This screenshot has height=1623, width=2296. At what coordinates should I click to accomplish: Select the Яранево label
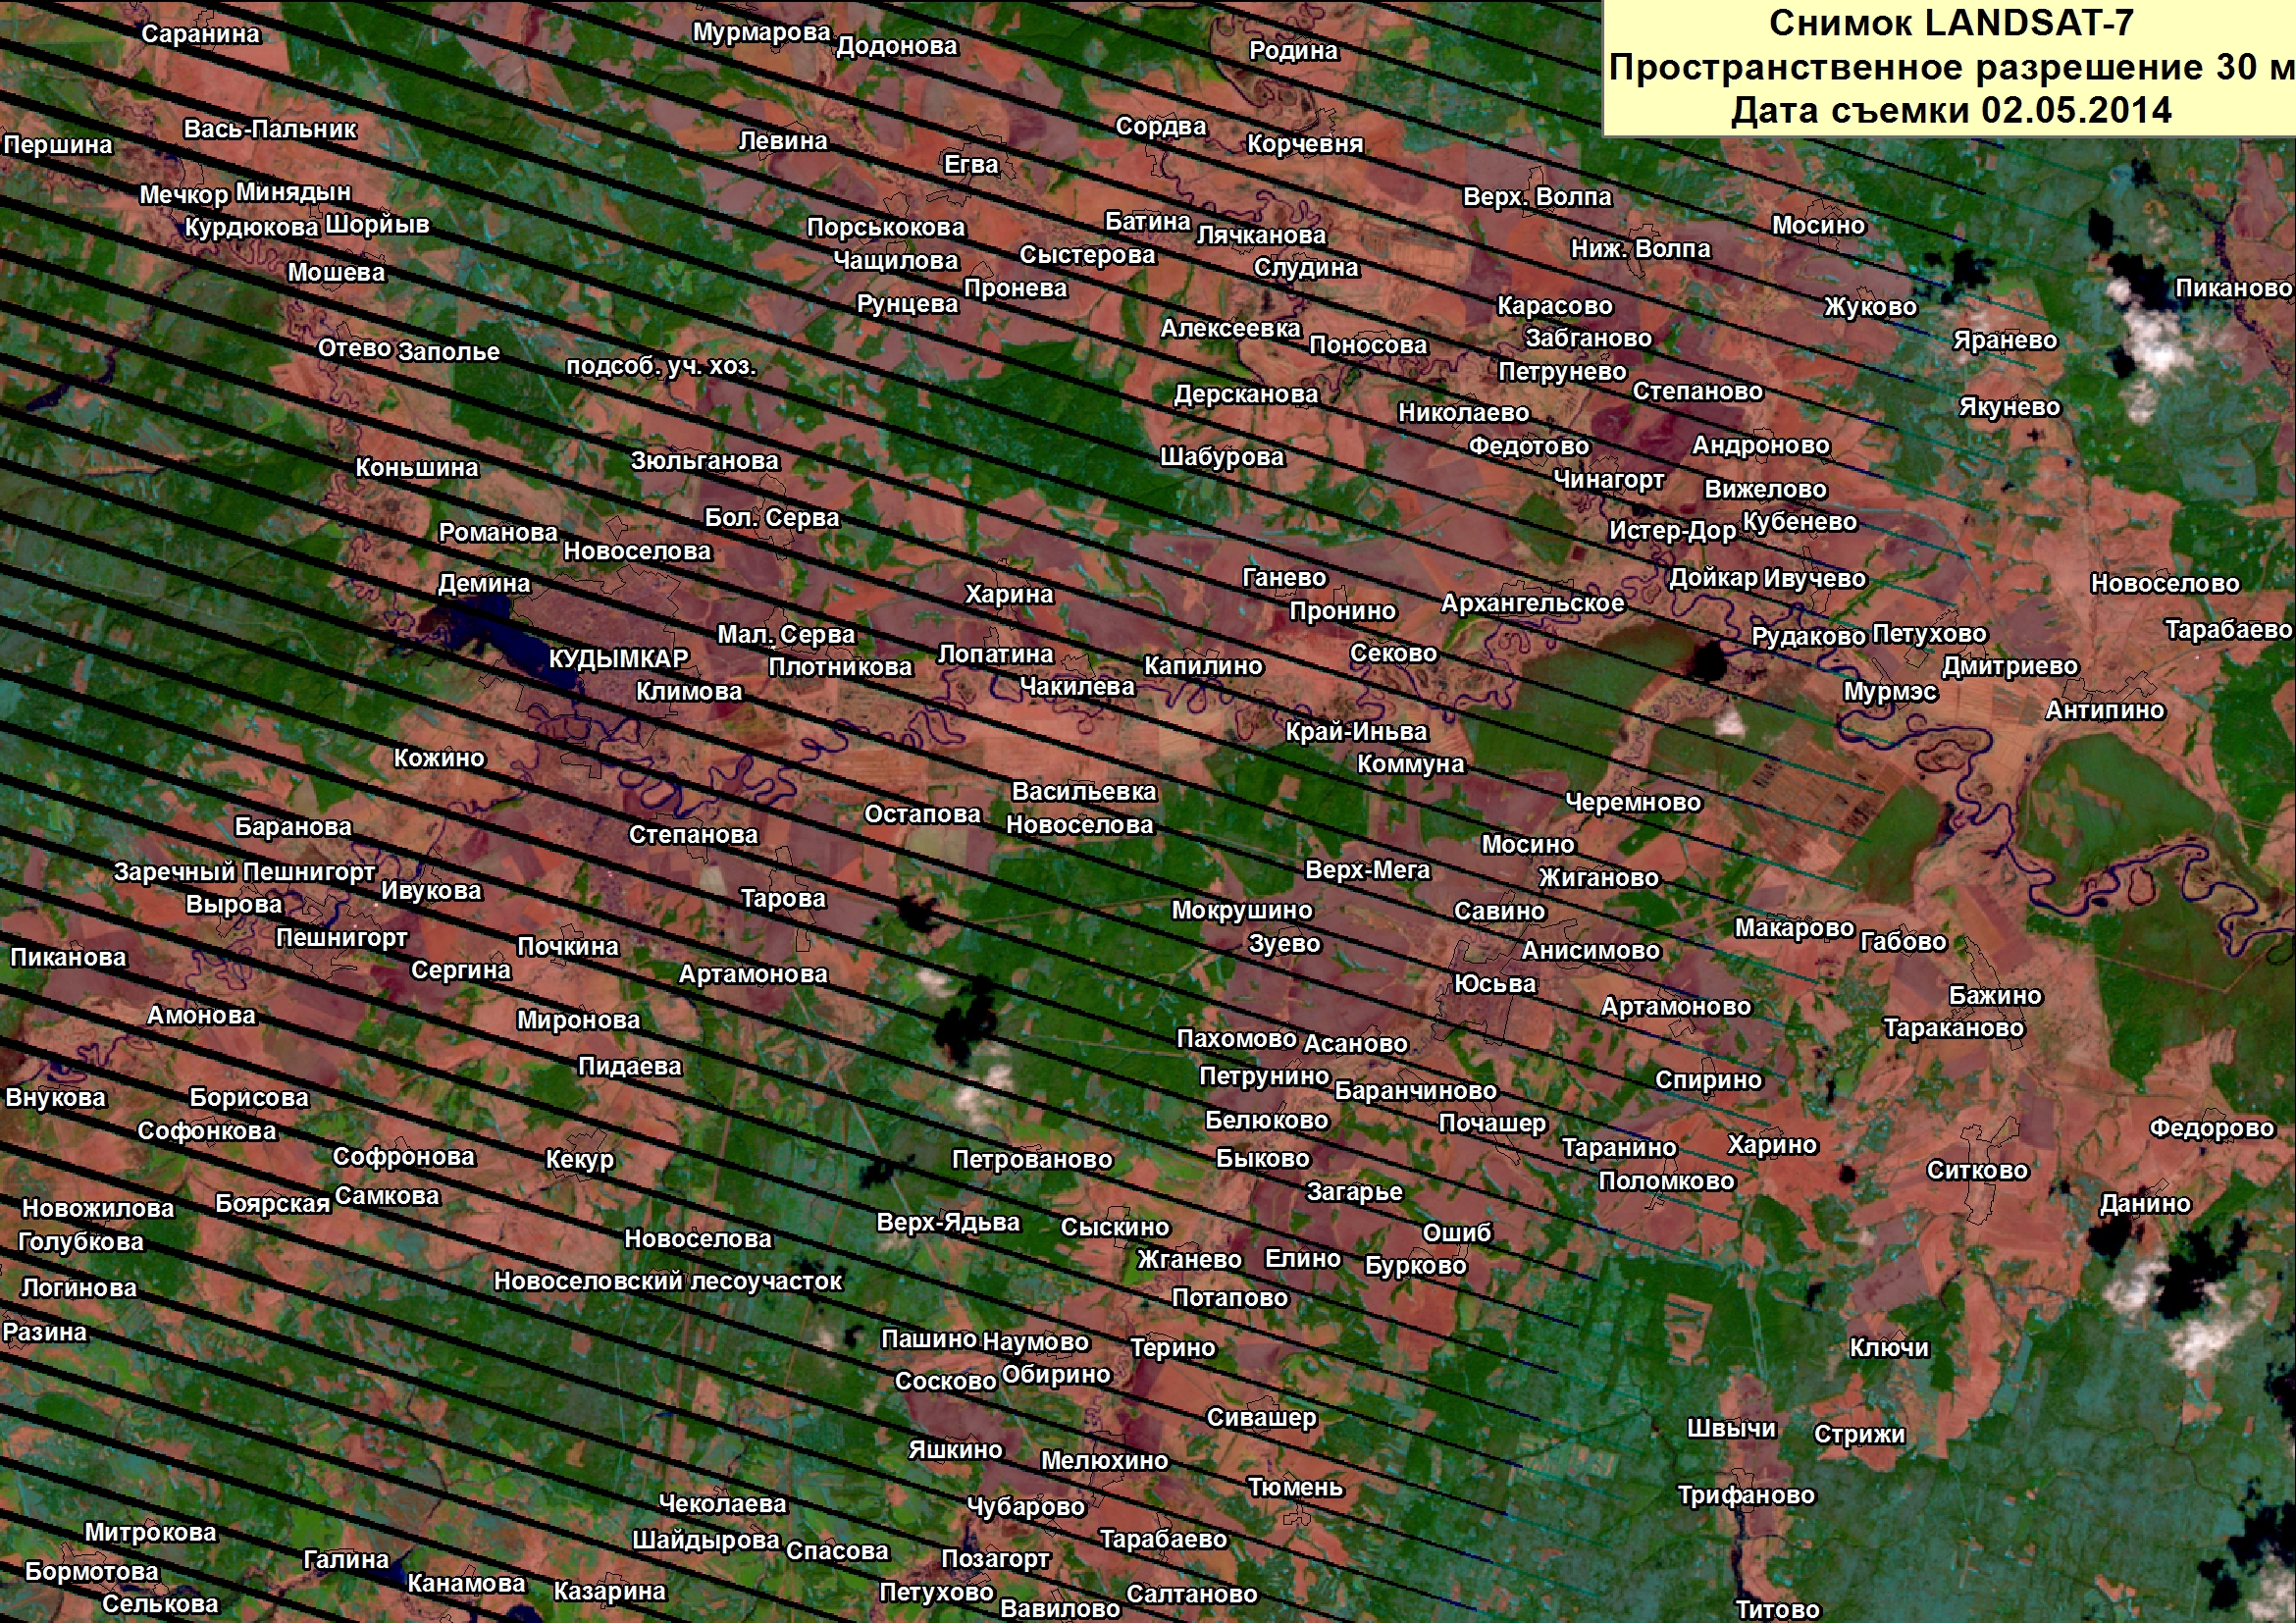(2005, 341)
